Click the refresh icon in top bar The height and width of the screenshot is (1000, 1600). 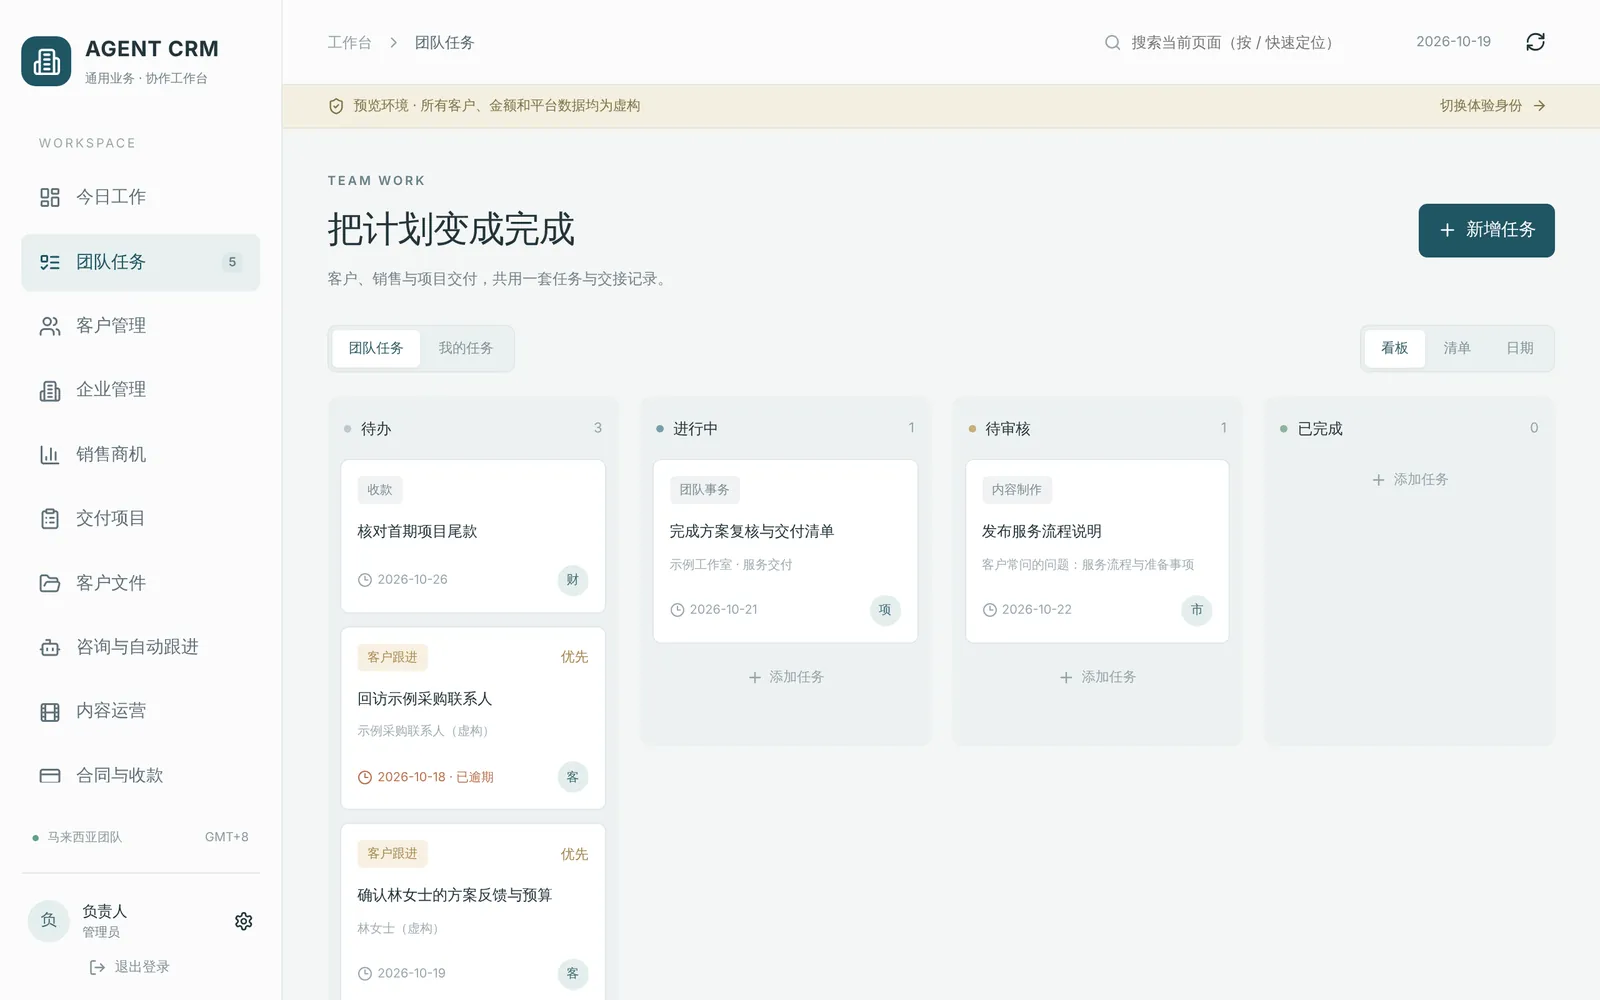tap(1535, 42)
